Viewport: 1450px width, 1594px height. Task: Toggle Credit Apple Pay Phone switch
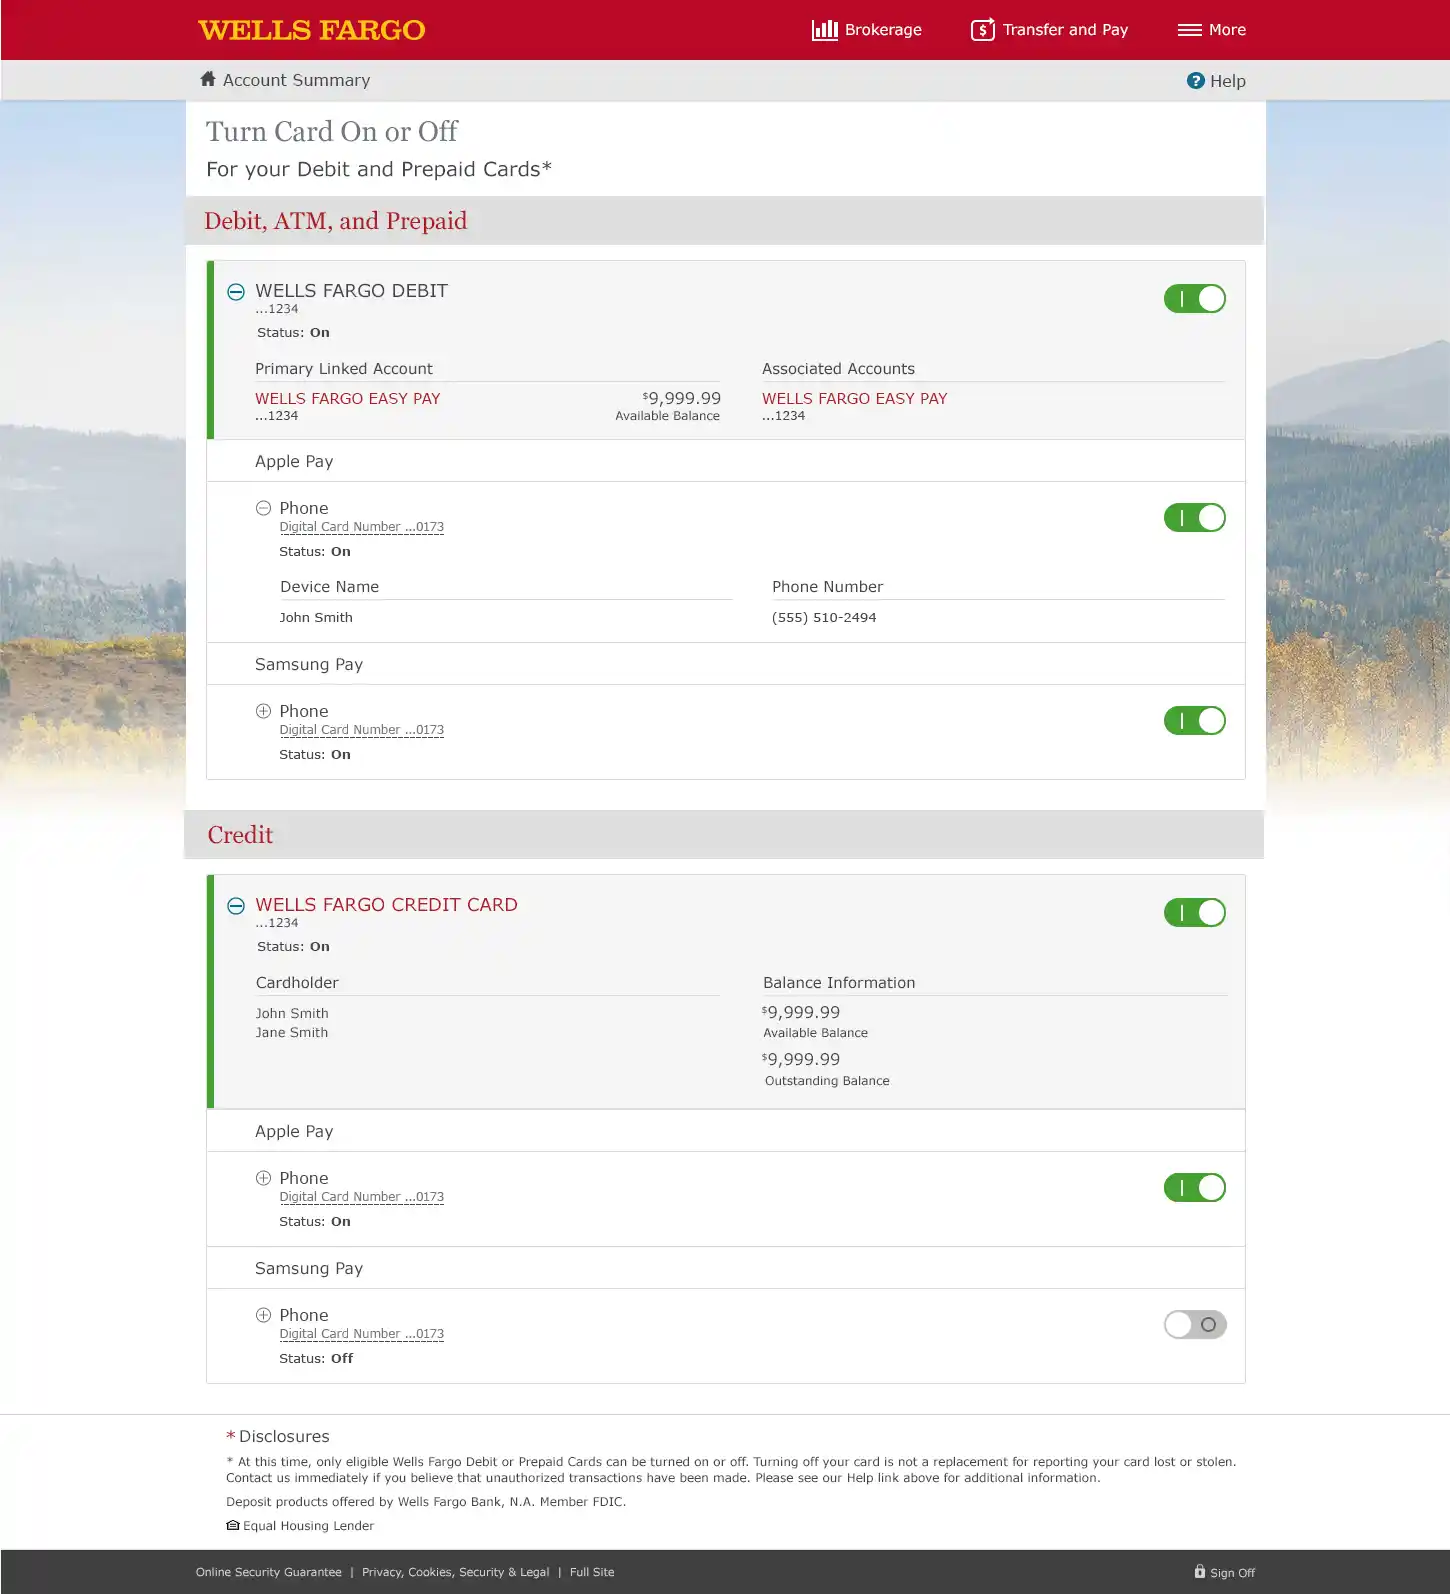pos(1194,1187)
